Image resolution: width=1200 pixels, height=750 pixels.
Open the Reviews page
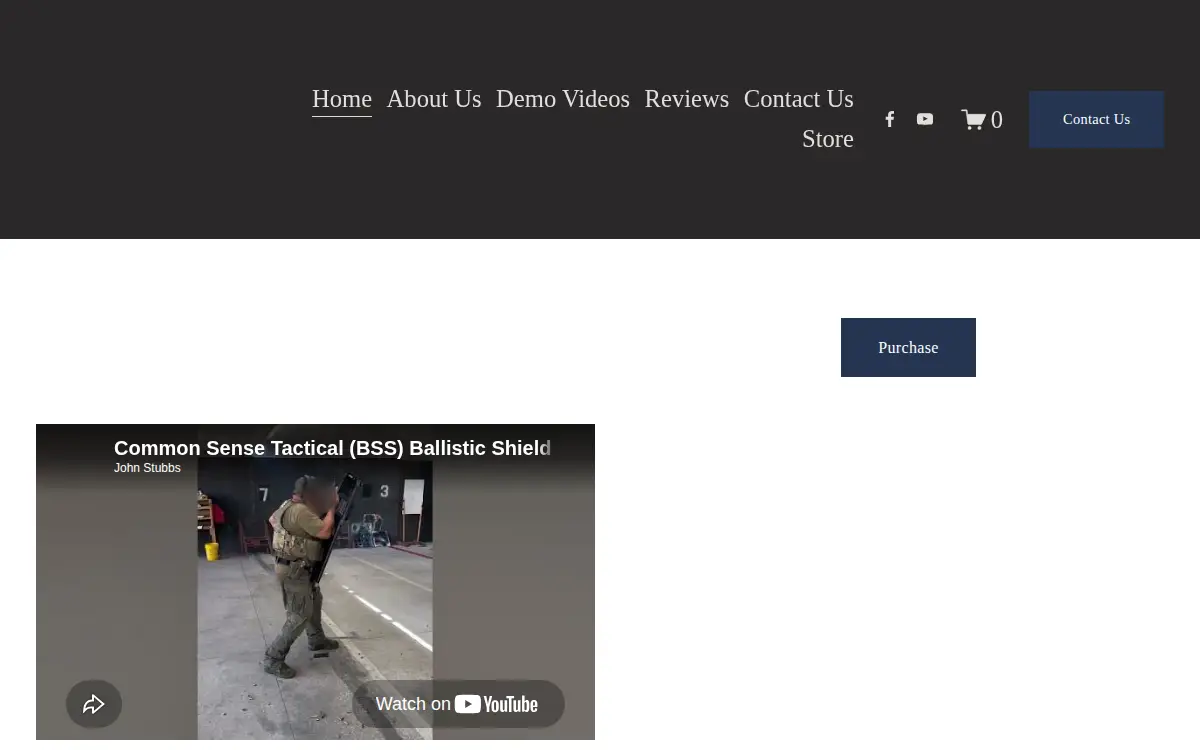pos(687,99)
